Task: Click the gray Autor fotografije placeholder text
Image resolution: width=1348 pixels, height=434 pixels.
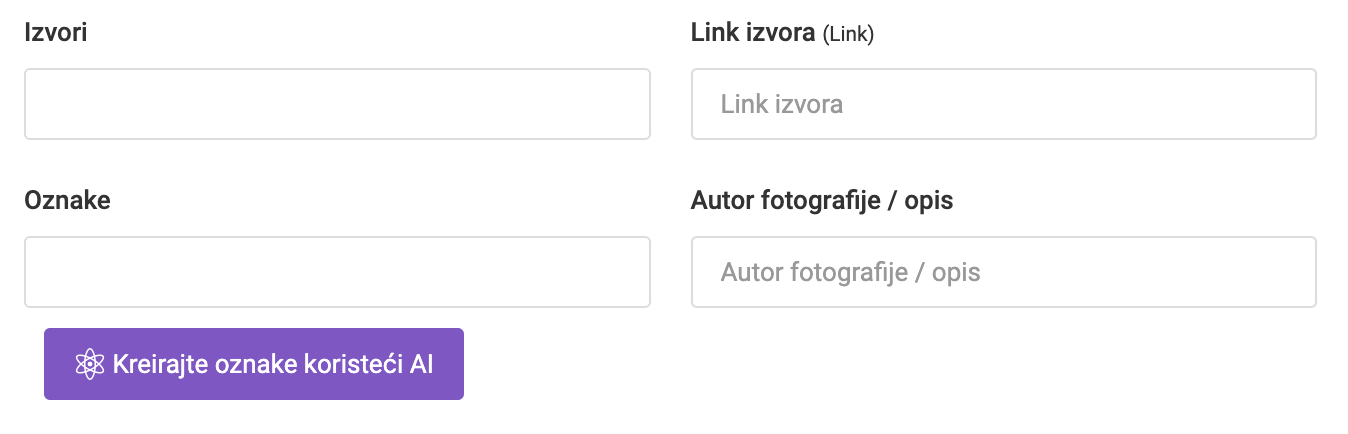Action: click(x=850, y=272)
